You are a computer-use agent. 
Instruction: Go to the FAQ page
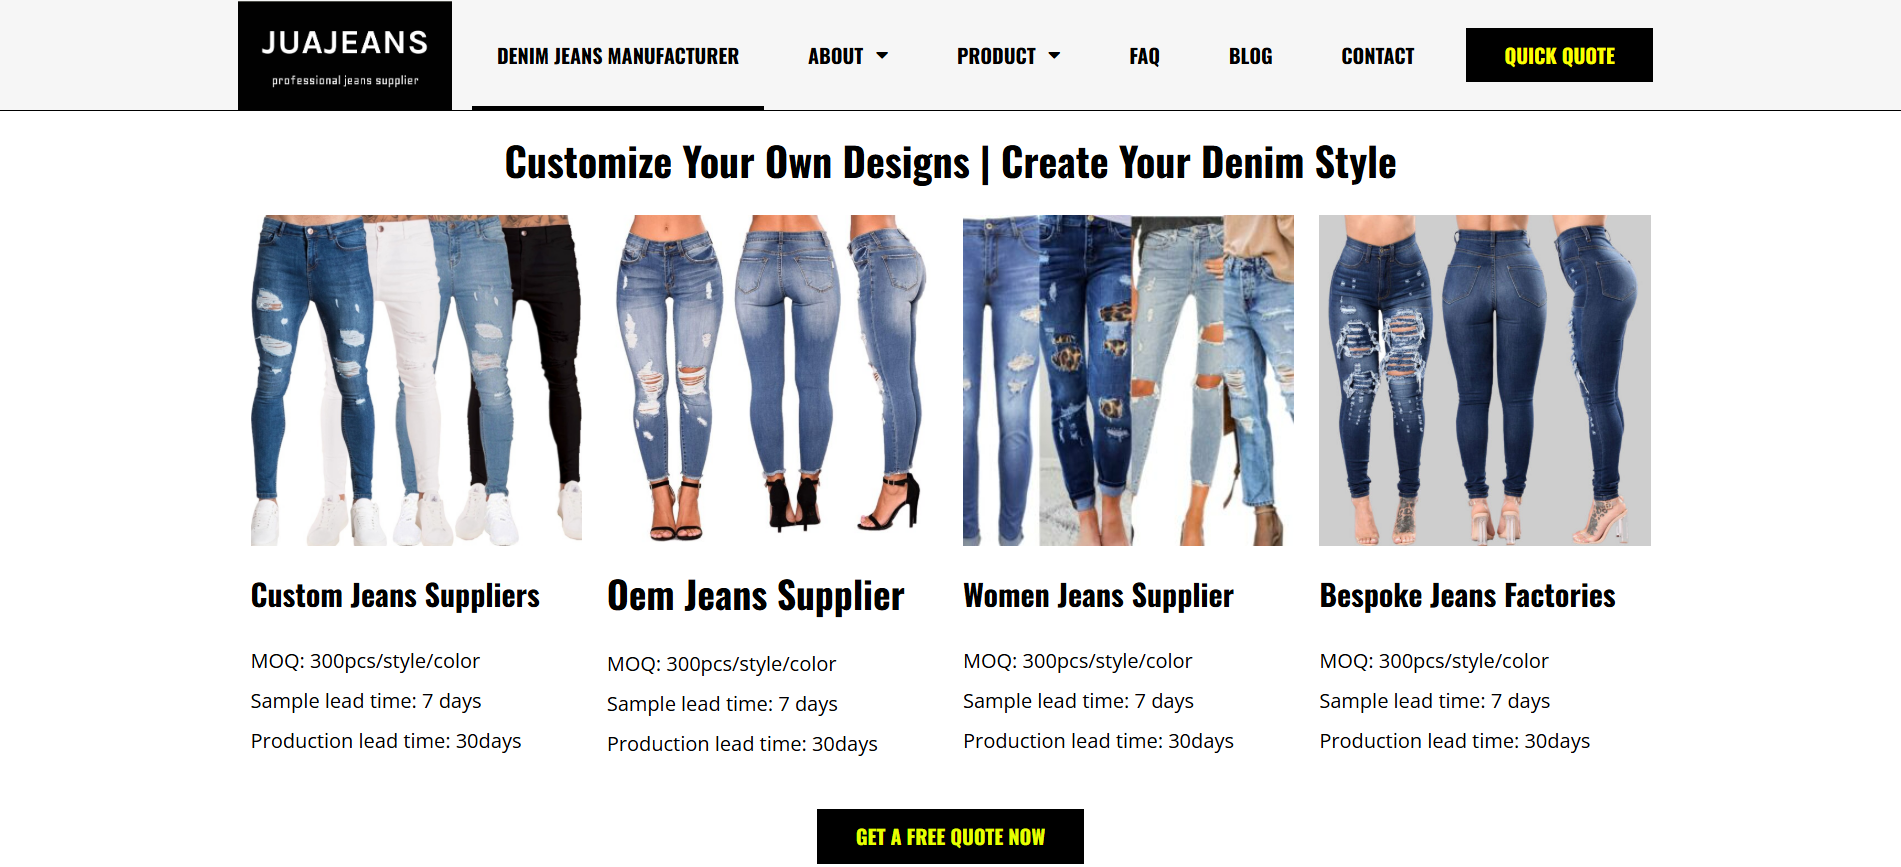pyautogui.click(x=1144, y=56)
